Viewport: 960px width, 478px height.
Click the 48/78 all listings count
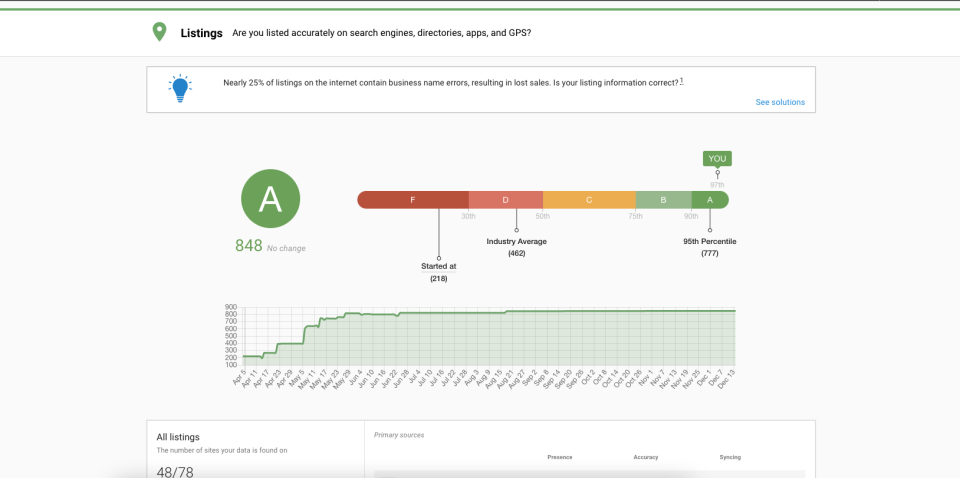pos(175,471)
